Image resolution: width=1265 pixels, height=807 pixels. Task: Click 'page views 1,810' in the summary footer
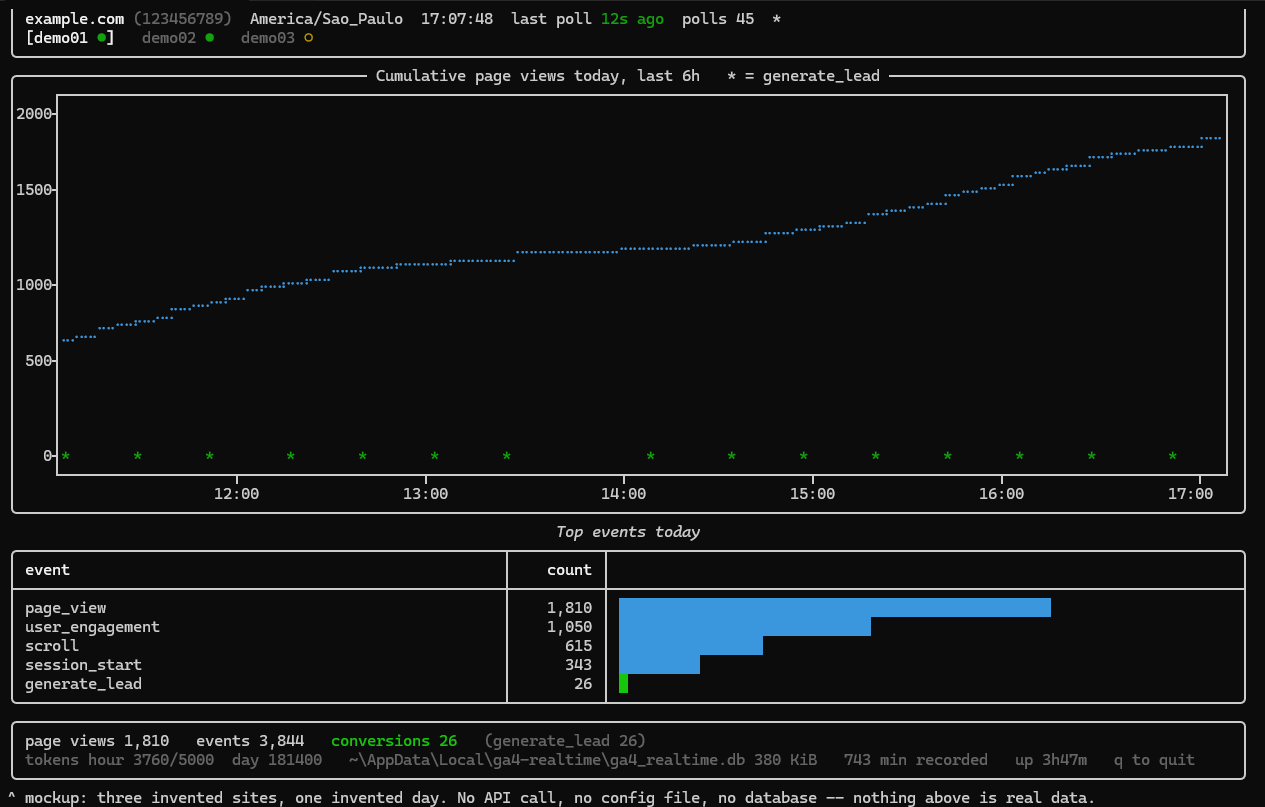[x=97, y=741]
